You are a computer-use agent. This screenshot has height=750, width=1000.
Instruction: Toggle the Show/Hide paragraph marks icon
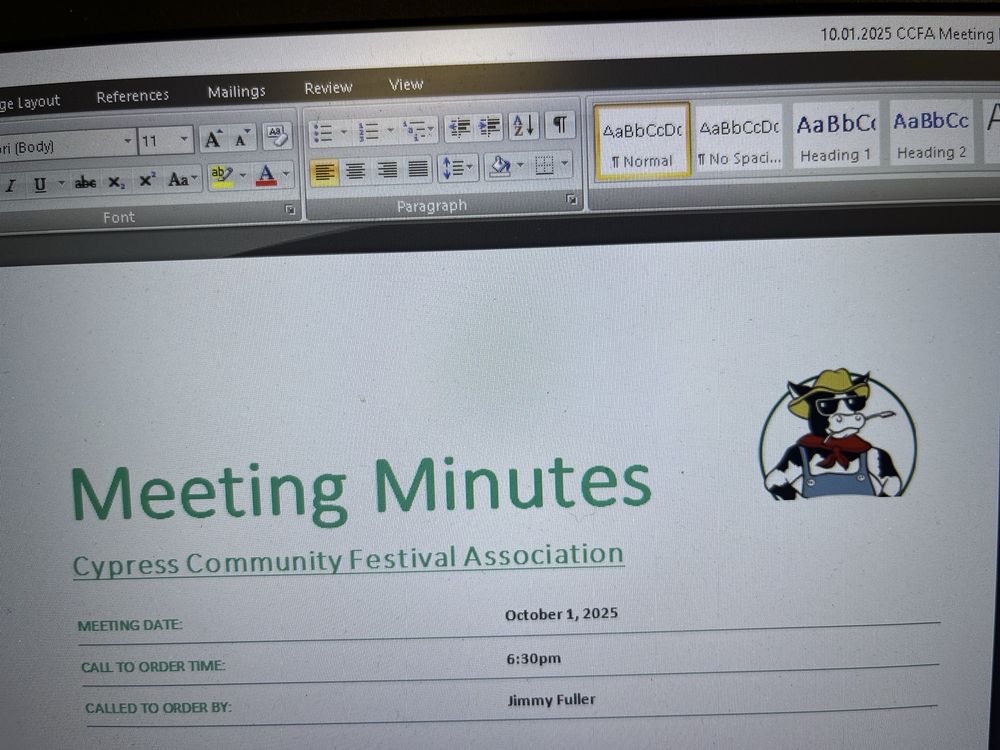tap(561, 126)
